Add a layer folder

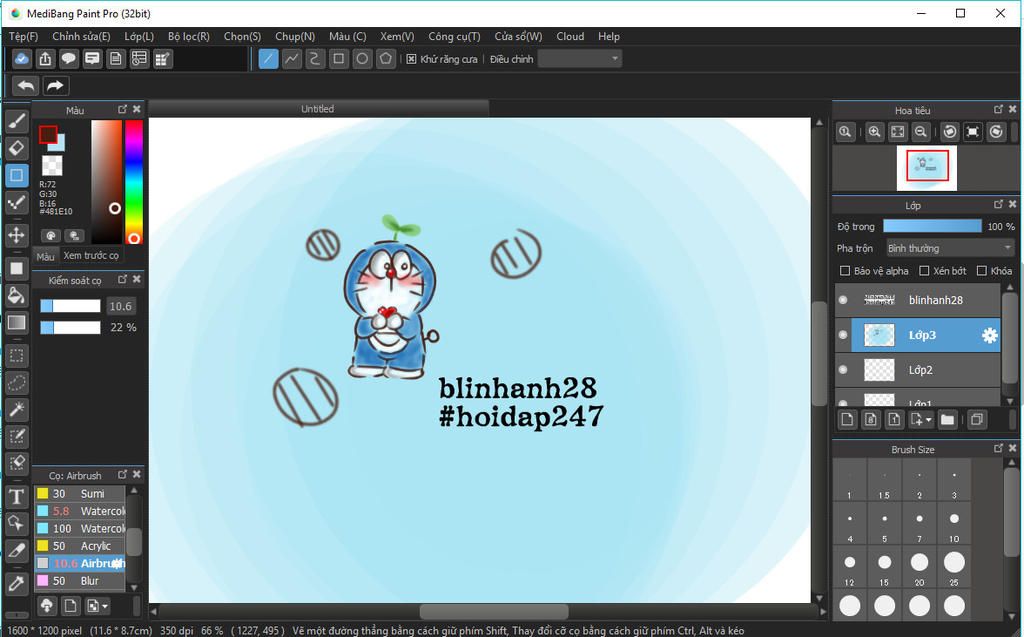(948, 419)
